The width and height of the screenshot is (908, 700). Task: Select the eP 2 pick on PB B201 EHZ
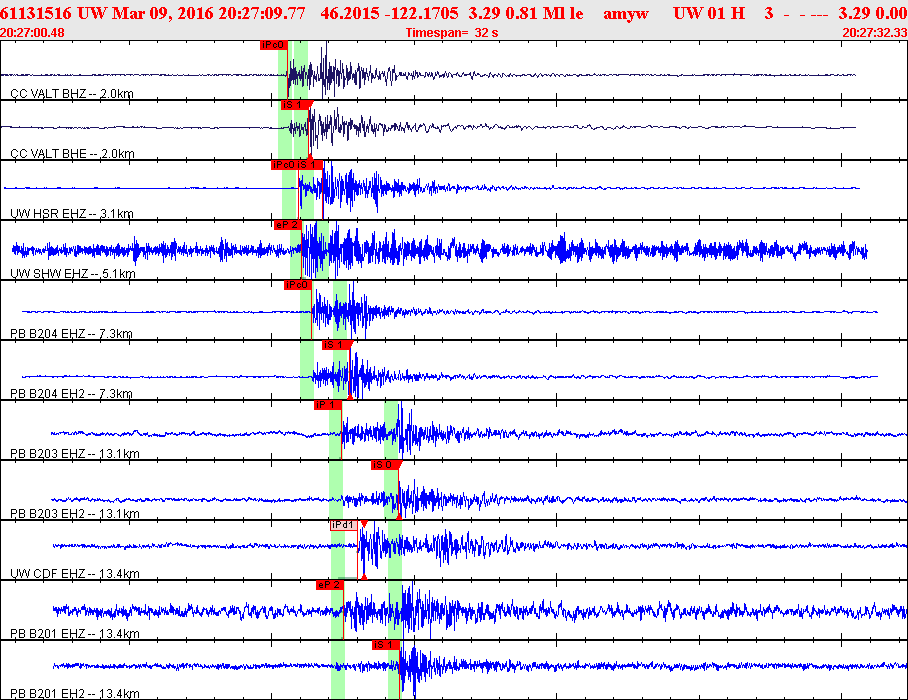click(x=330, y=584)
